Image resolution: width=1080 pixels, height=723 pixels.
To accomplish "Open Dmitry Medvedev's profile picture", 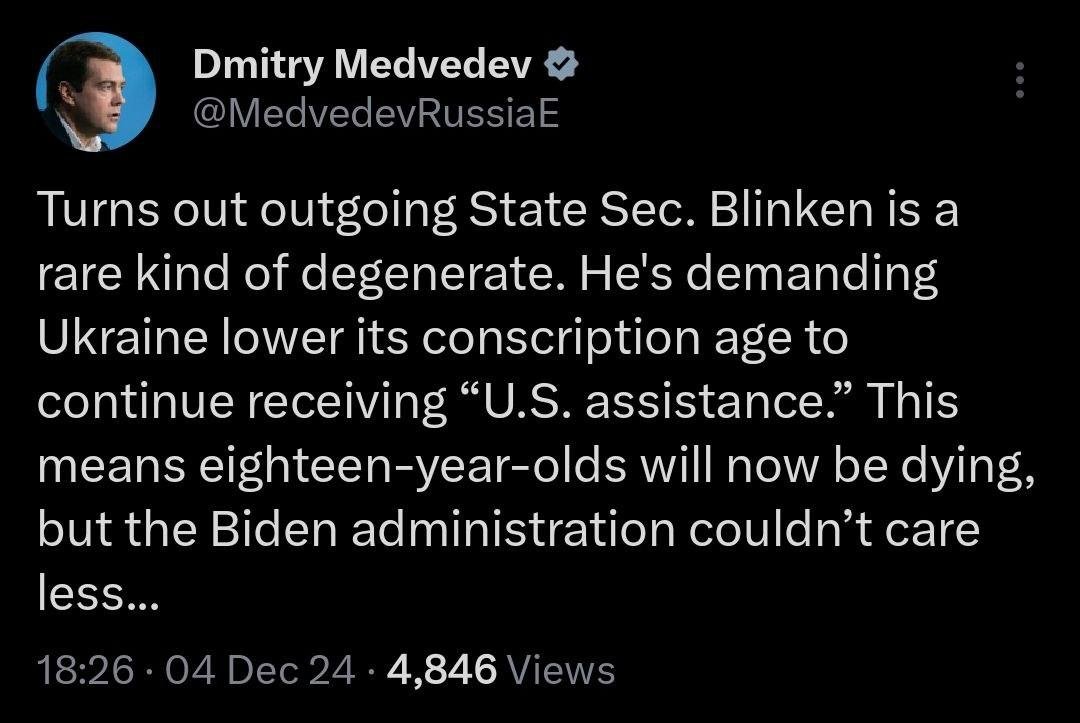I will pos(96,92).
